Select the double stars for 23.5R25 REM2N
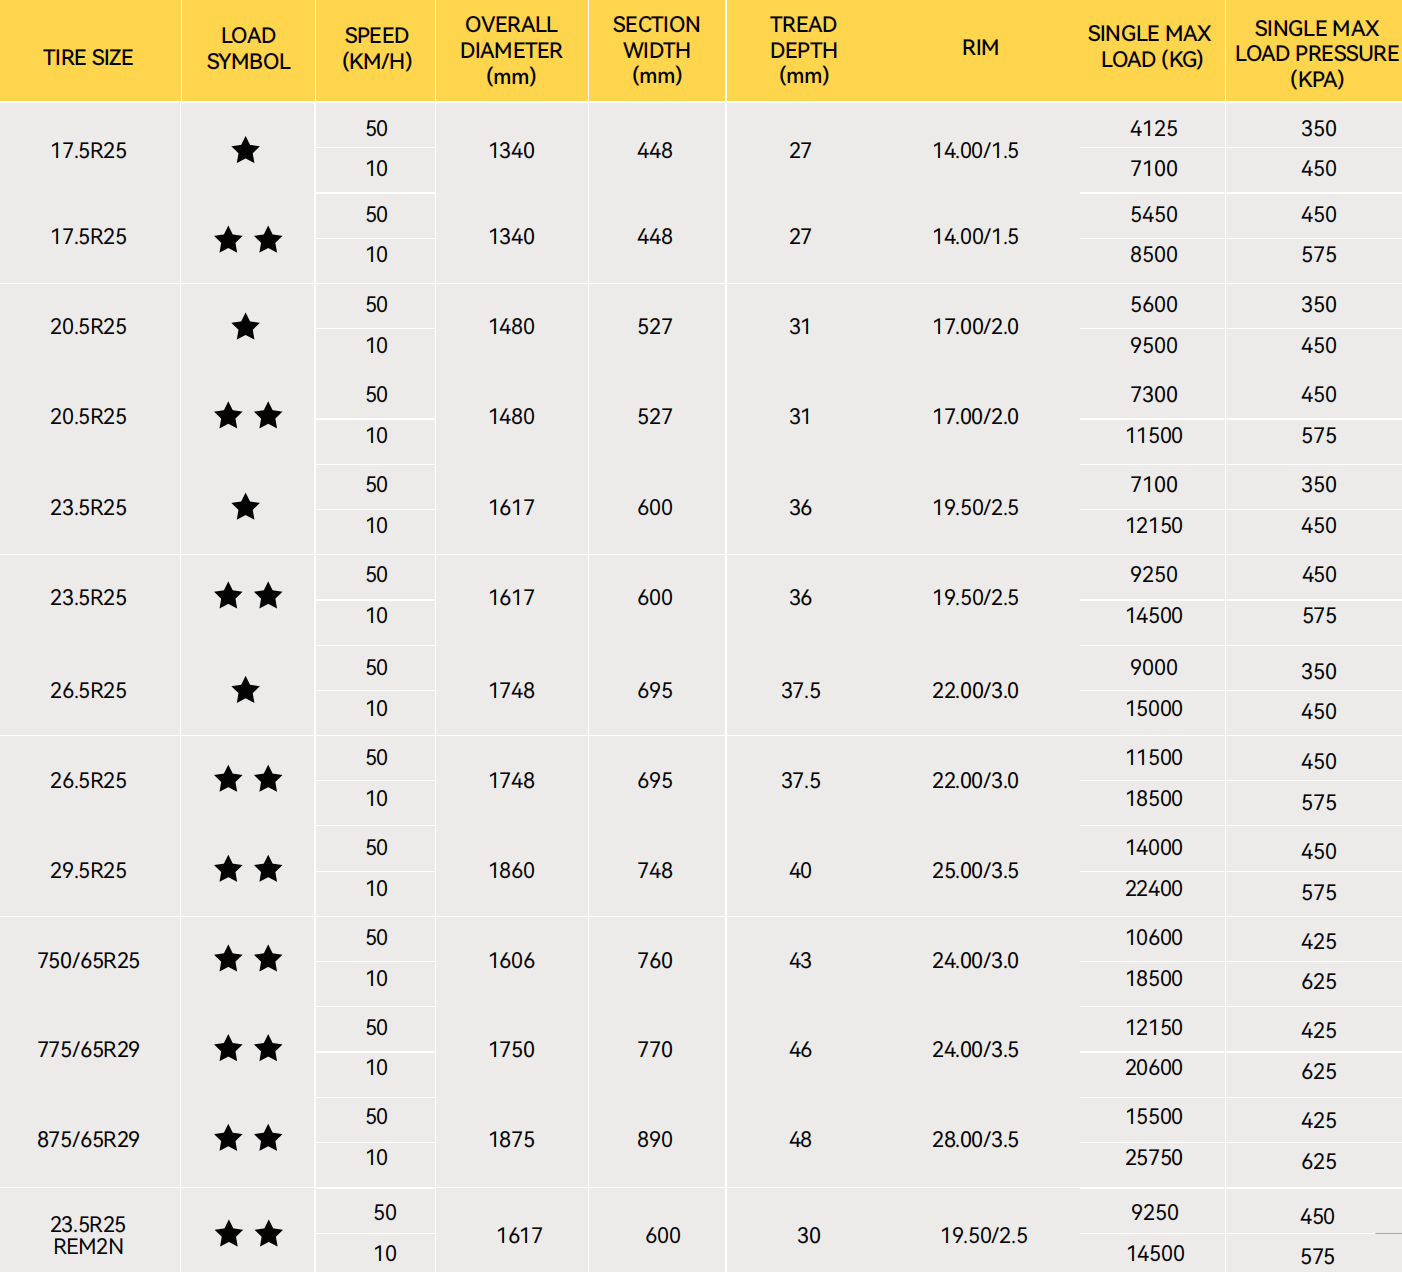The image size is (1402, 1272). (x=248, y=1234)
